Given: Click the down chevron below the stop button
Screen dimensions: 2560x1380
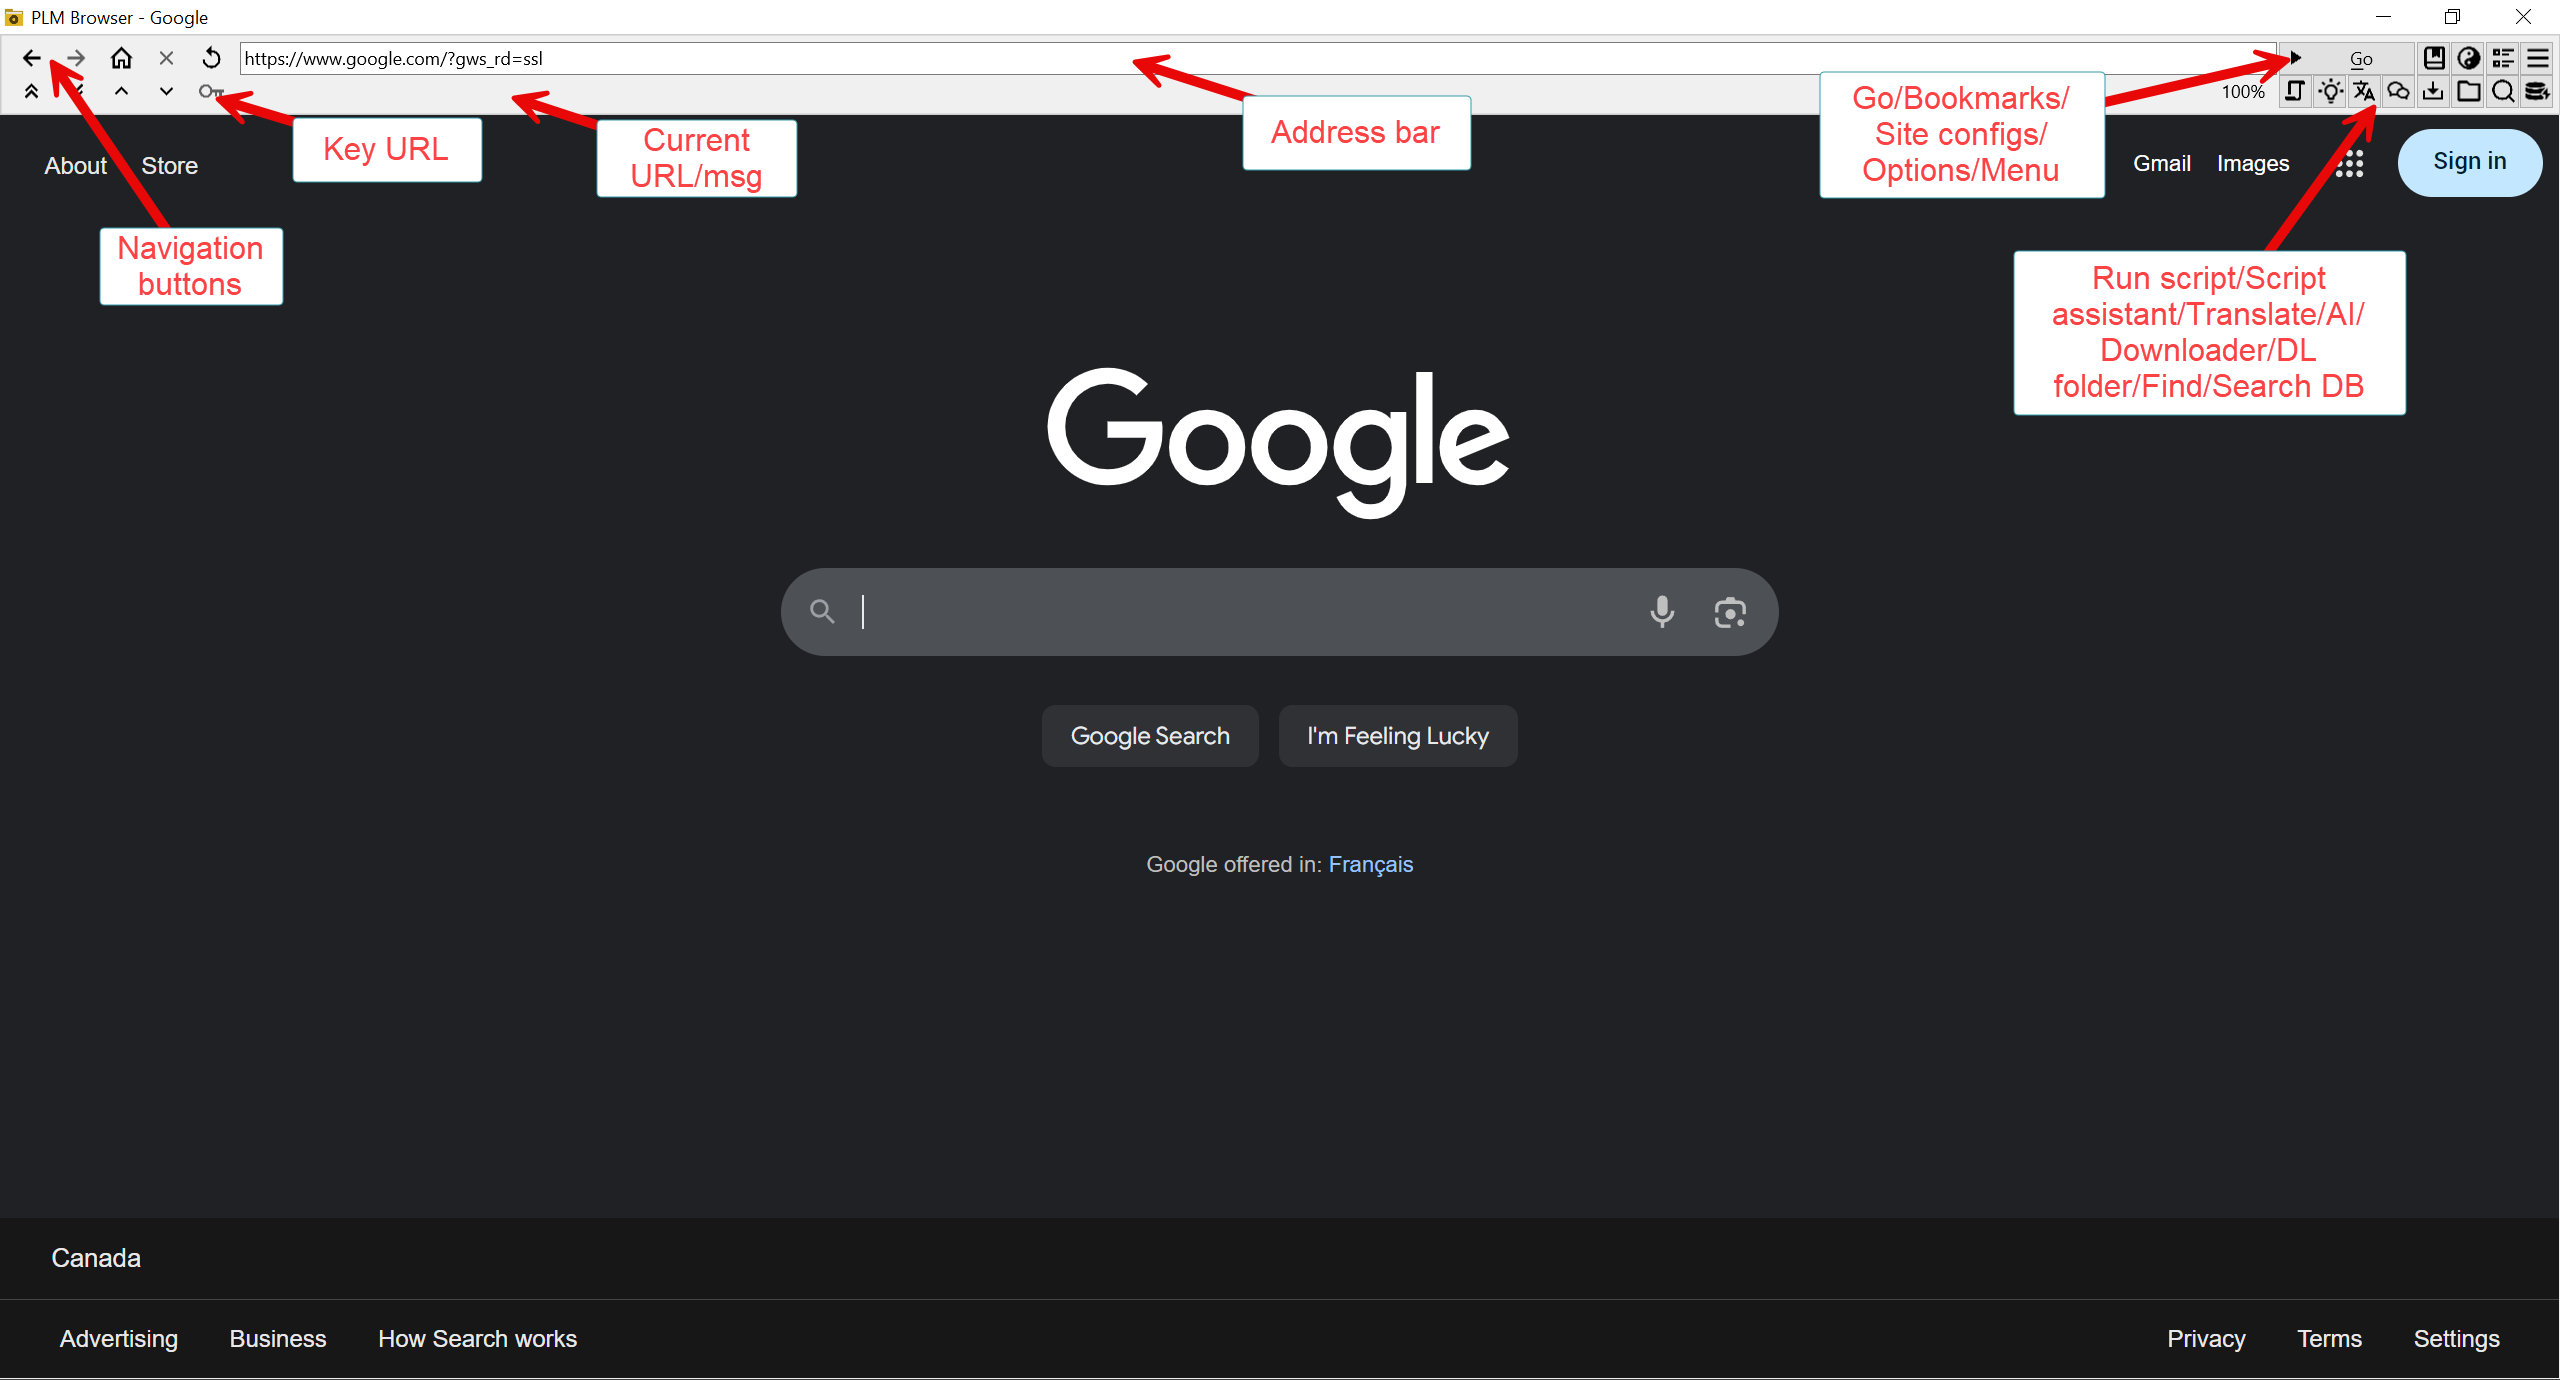Looking at the screenshot, I should (x=166, y=92).
